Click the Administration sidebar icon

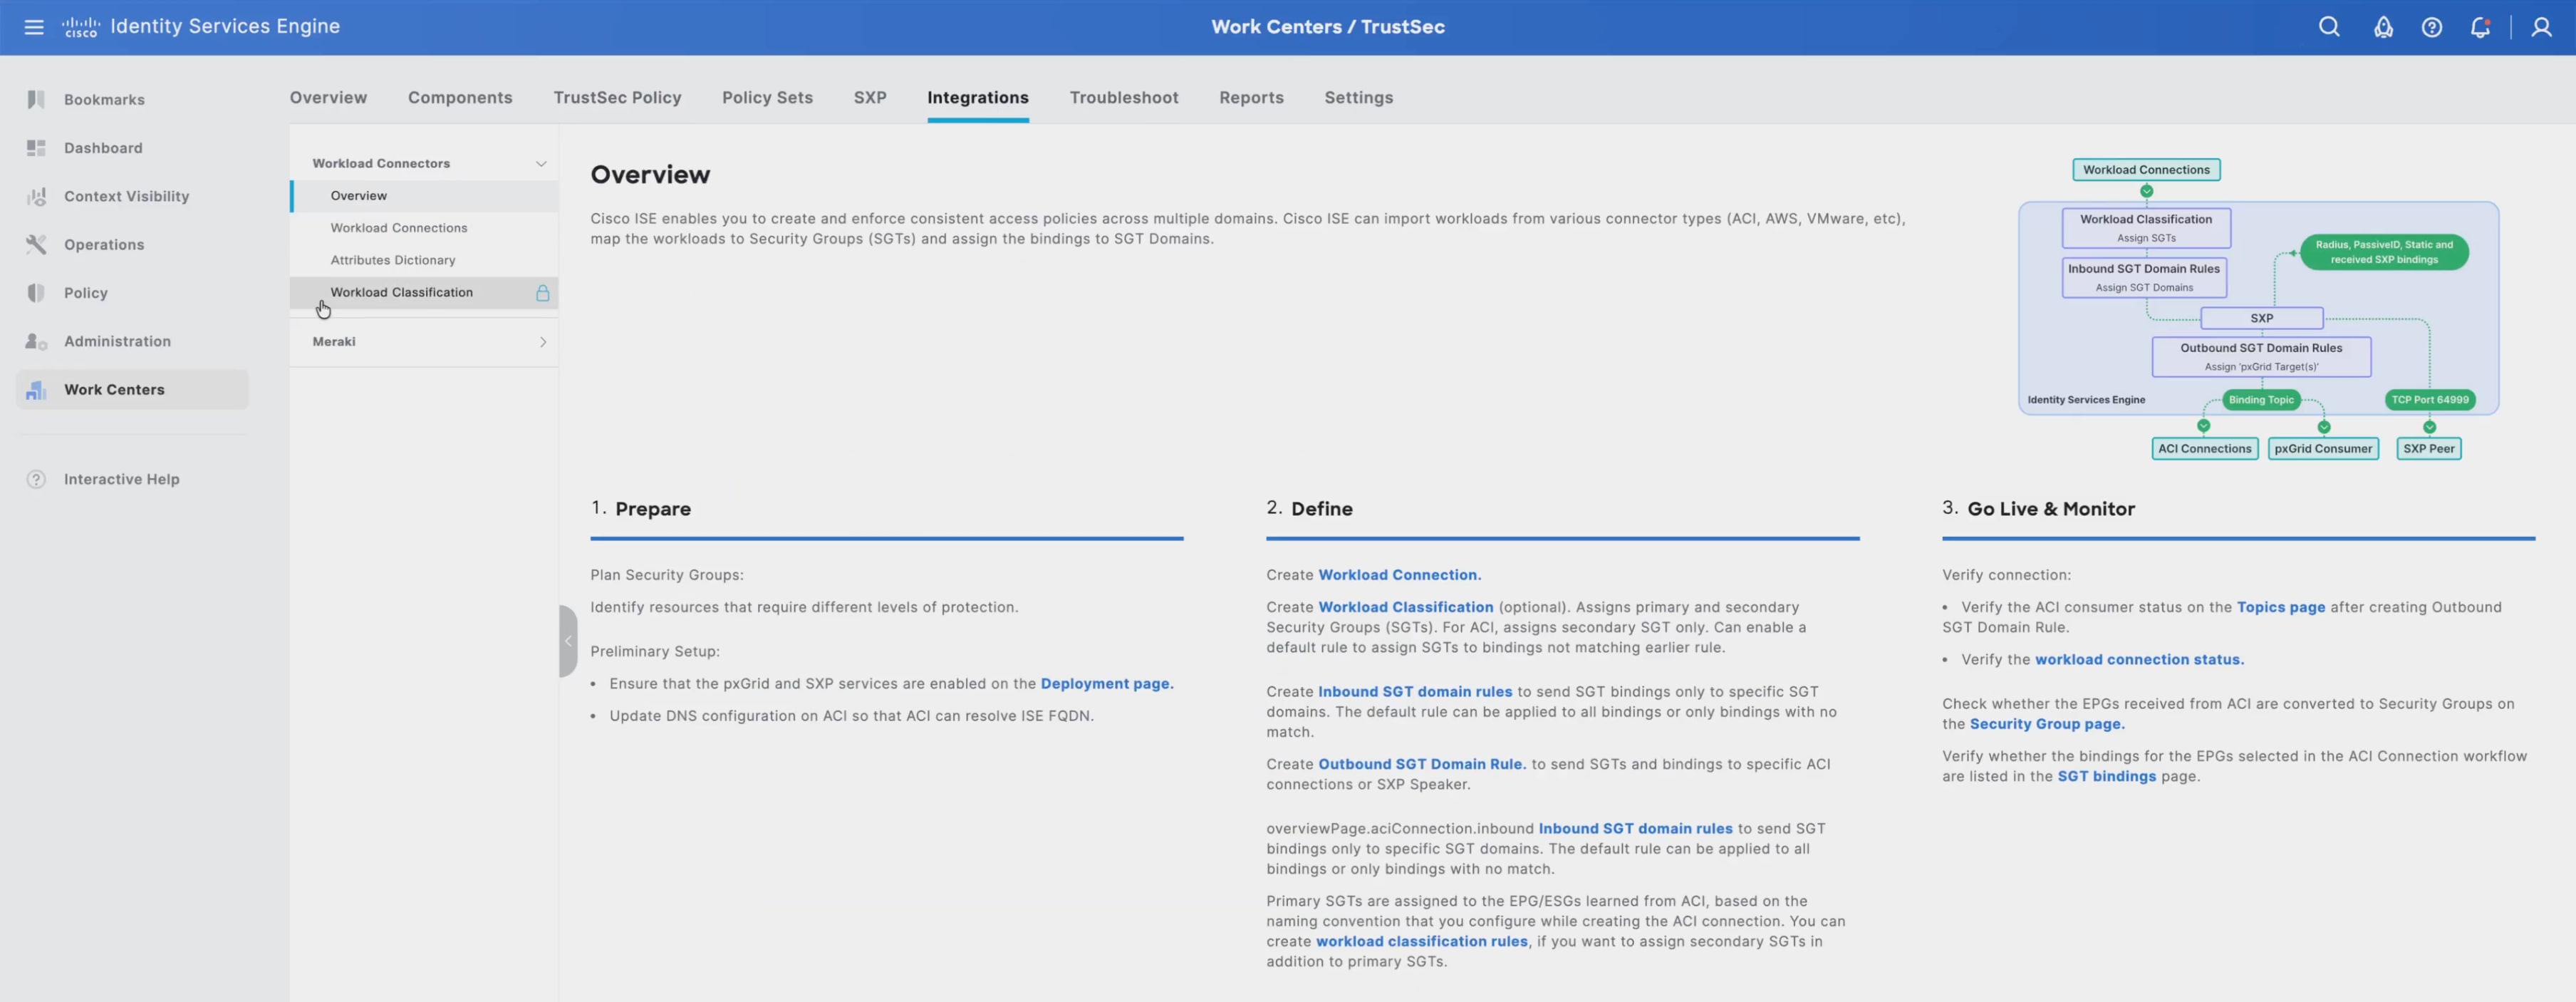point(36,341)
